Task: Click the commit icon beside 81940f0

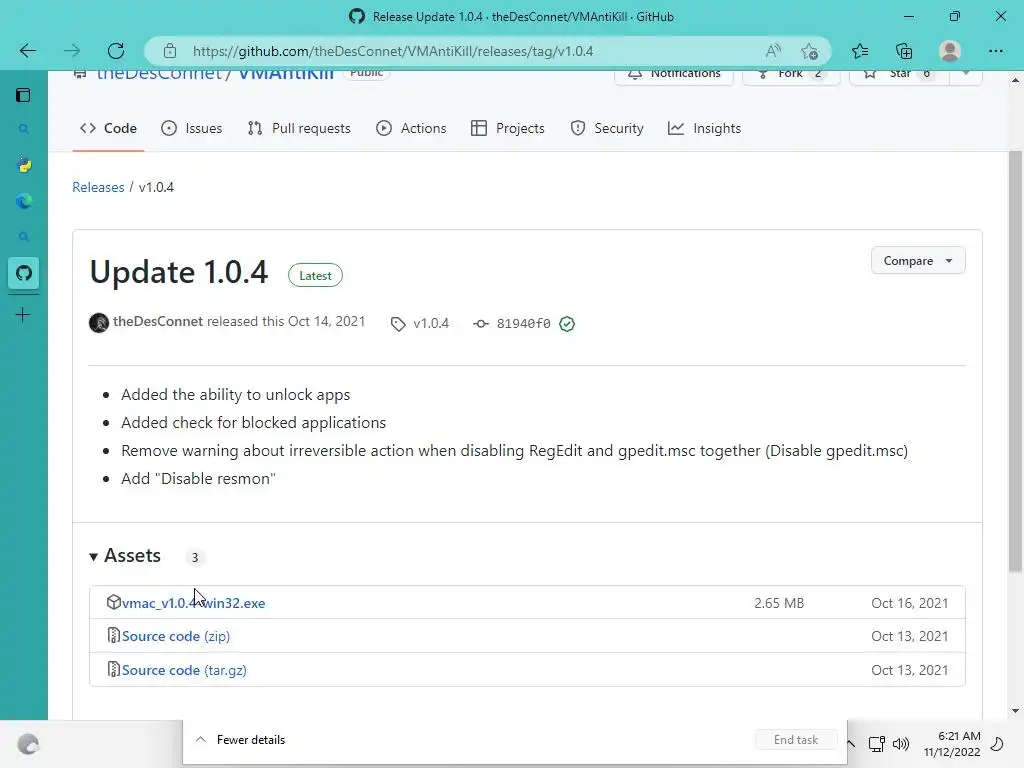Action: tap(481, 323)
